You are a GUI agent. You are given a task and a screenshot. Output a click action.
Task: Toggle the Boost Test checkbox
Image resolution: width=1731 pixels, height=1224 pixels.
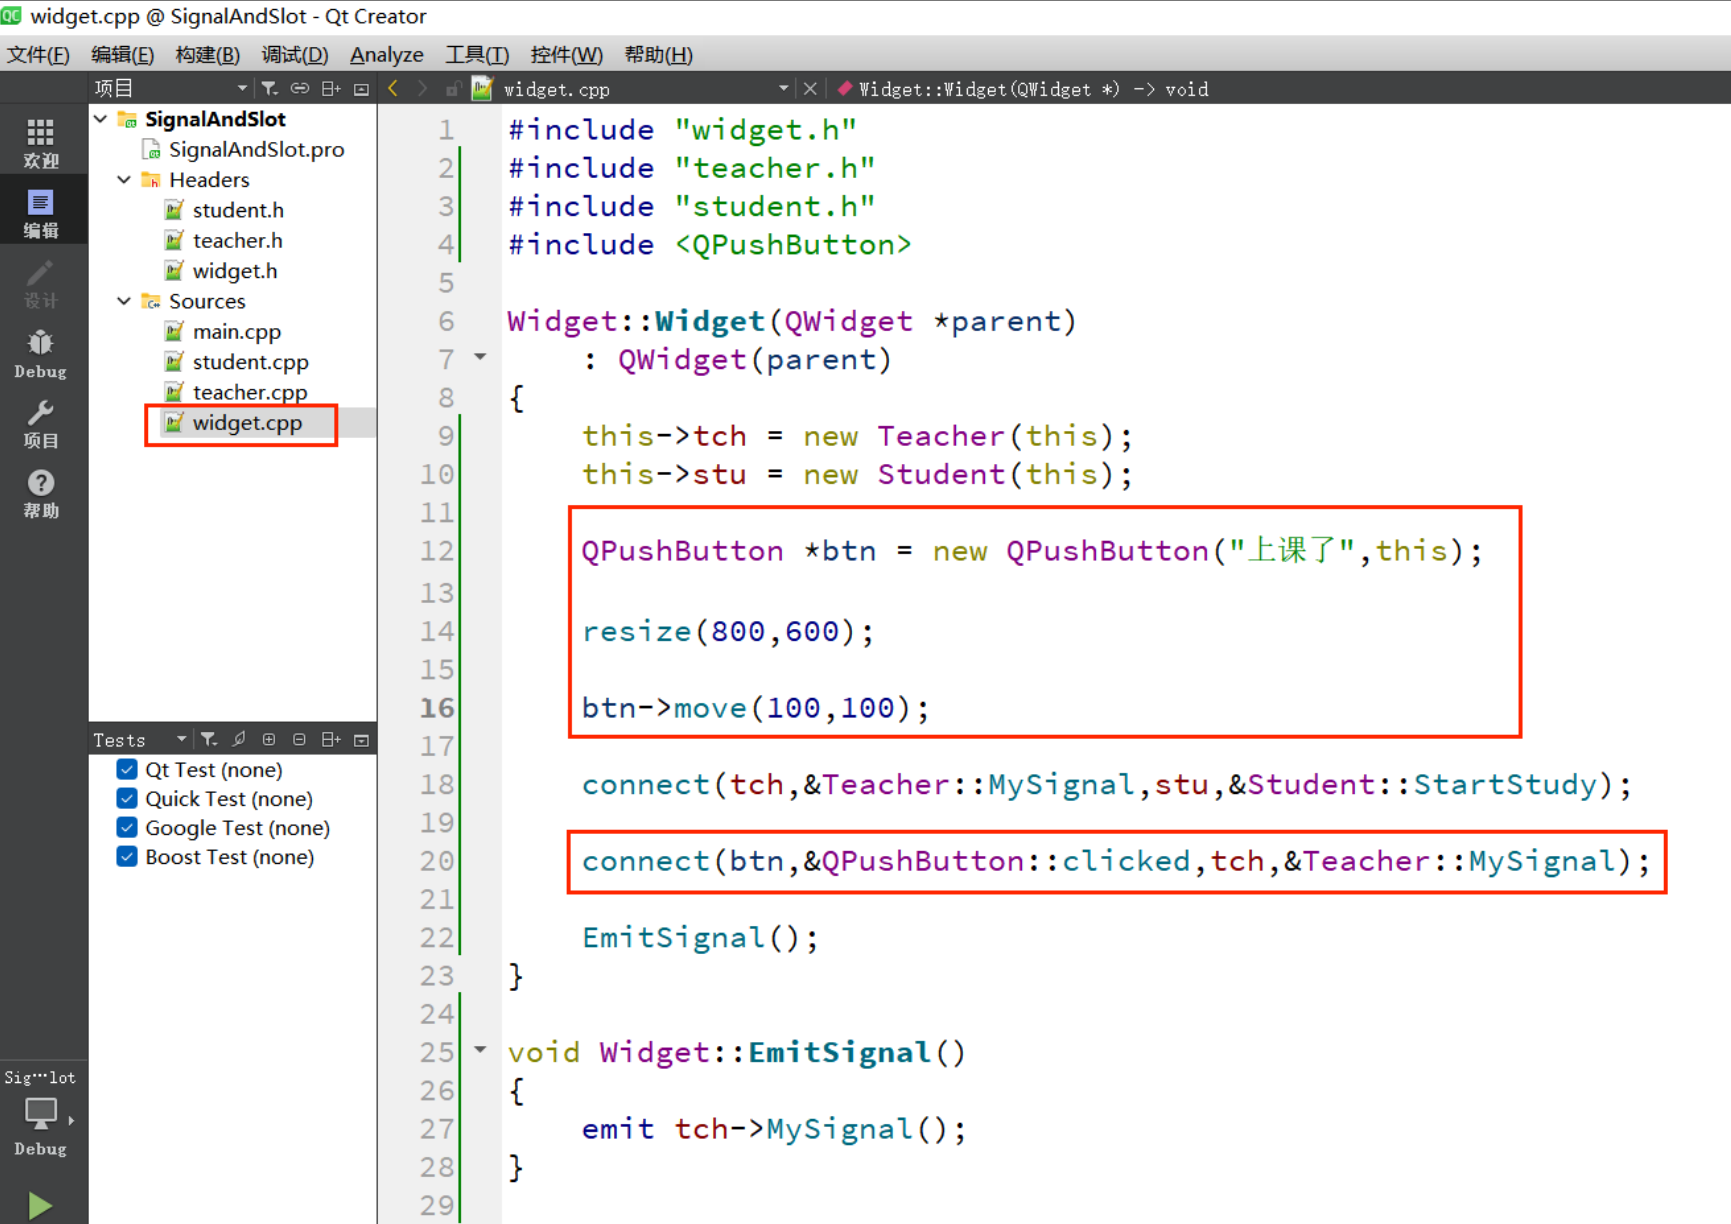[127, 856]
